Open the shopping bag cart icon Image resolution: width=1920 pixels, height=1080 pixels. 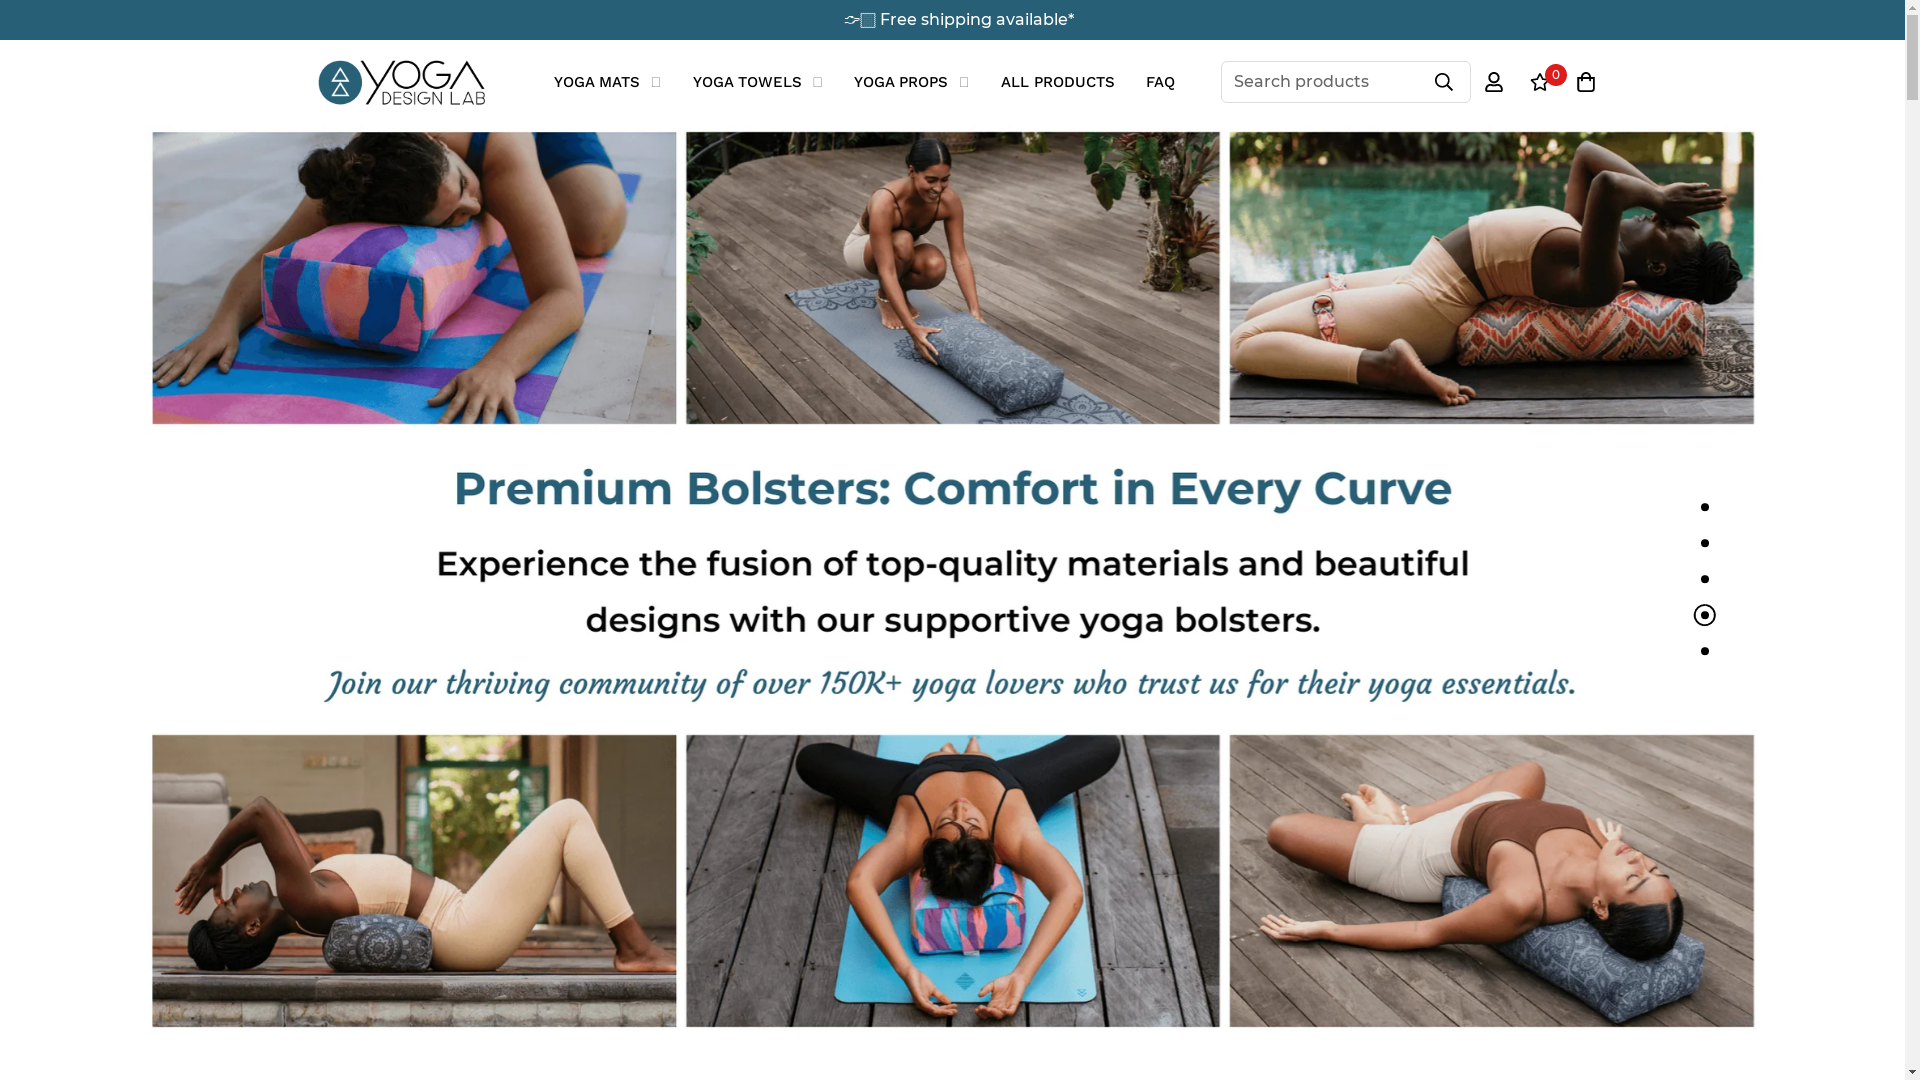tap(1585, 82)
